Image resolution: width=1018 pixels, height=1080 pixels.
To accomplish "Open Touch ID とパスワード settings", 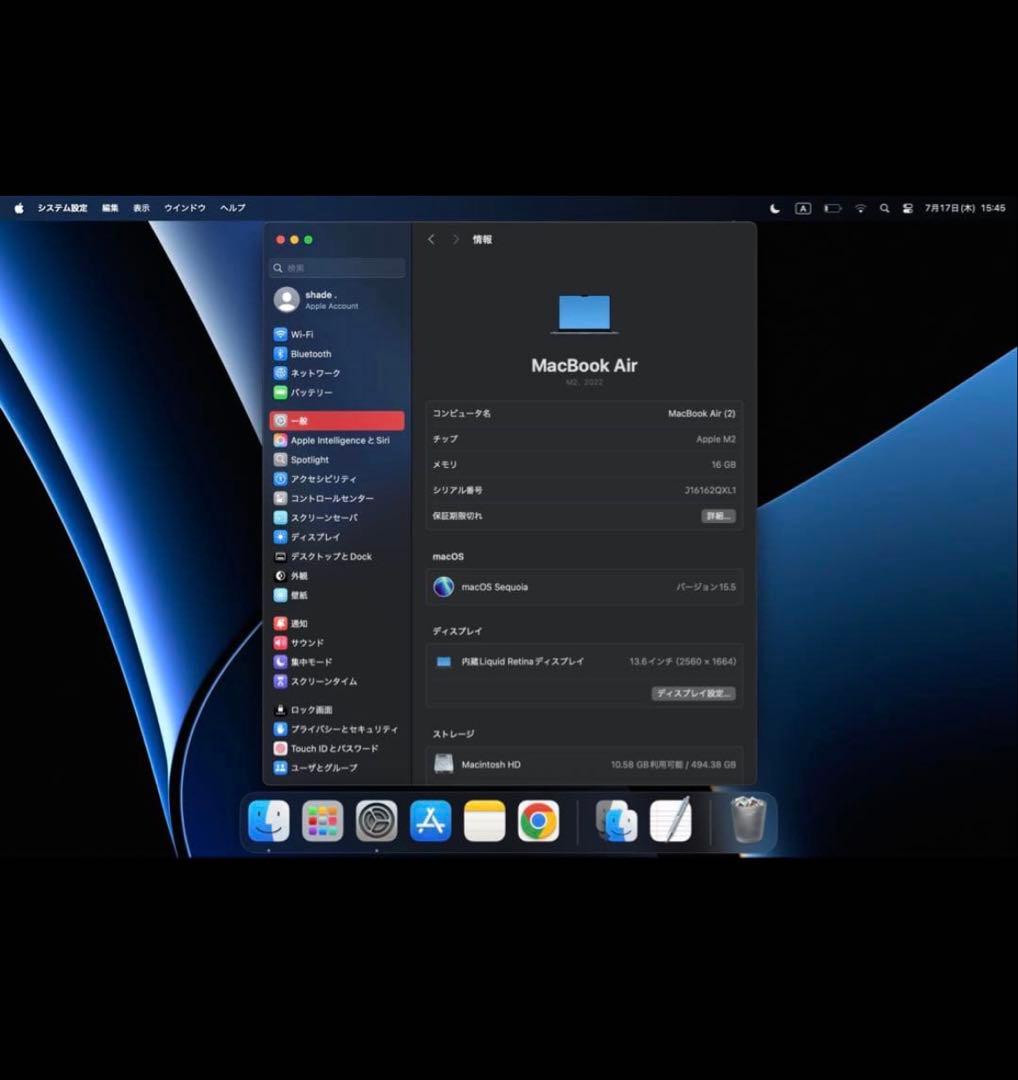I will 334,748.
